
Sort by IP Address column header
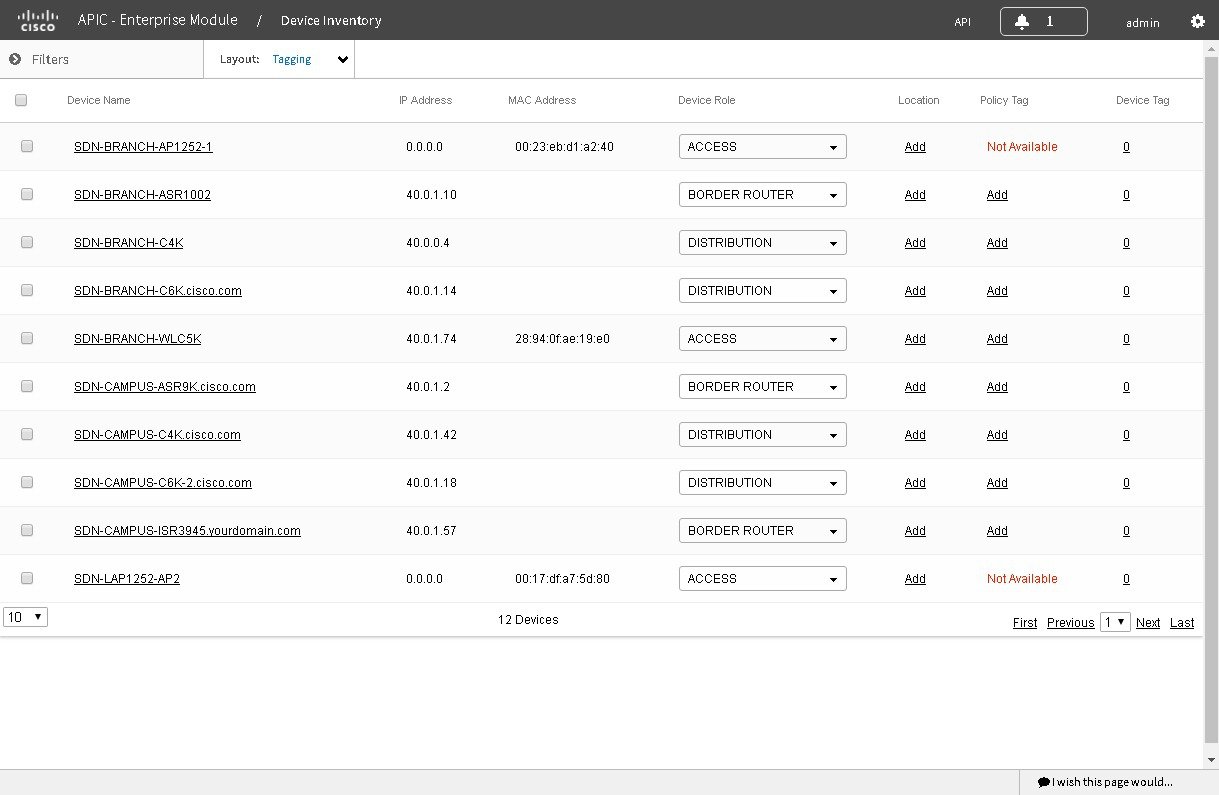(x=425, y=100)
